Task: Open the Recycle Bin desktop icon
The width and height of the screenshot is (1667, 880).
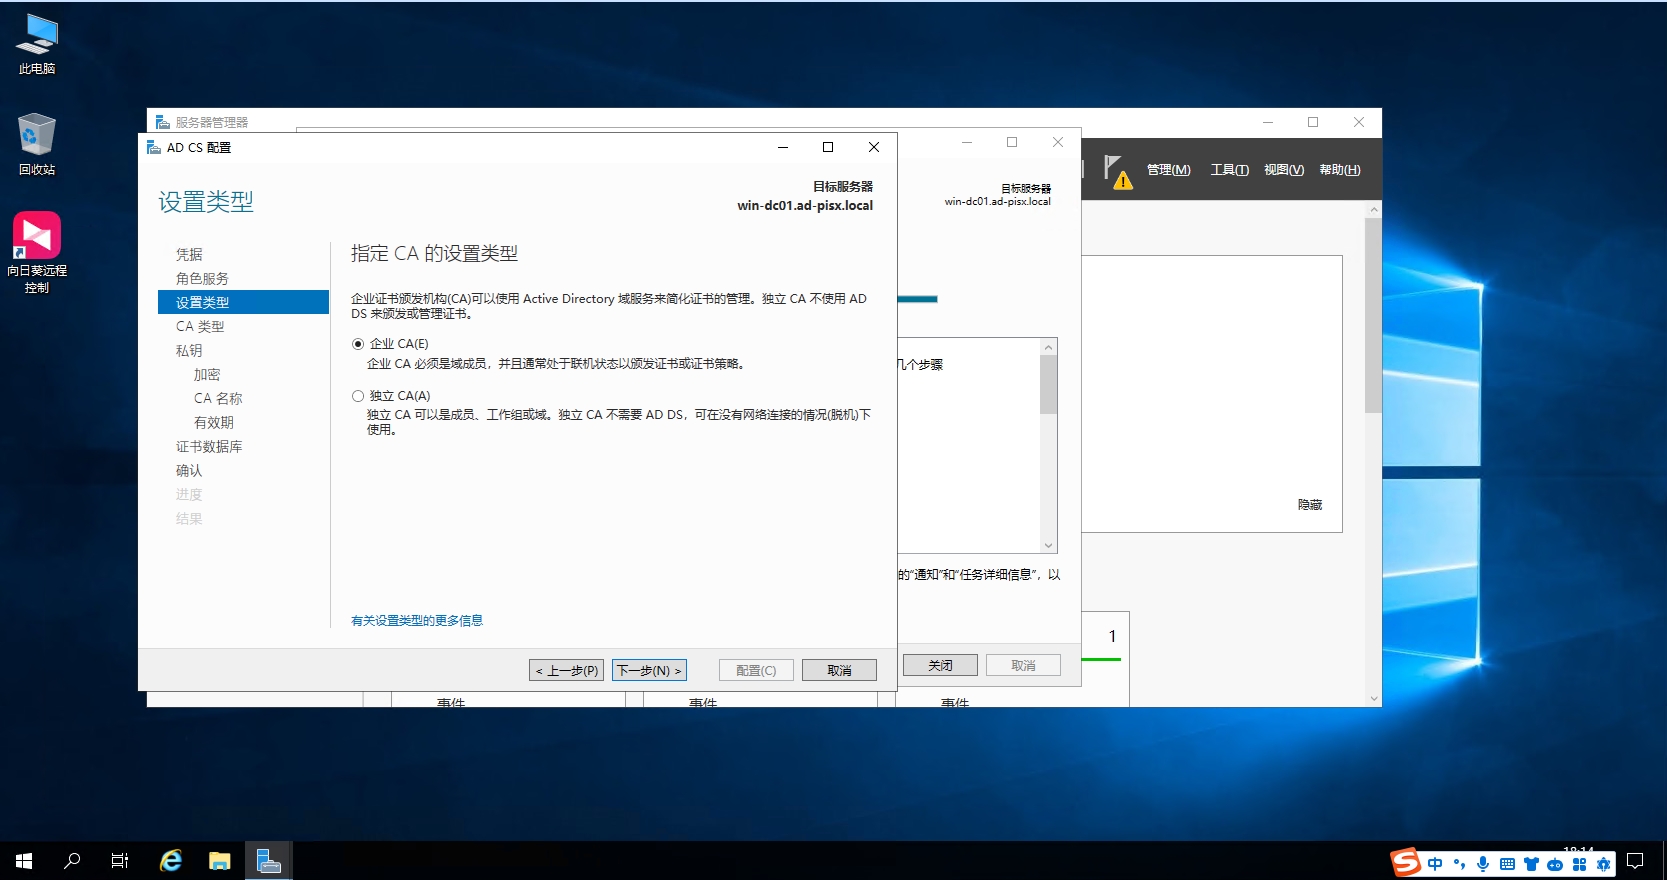Action: coord(37,144)
